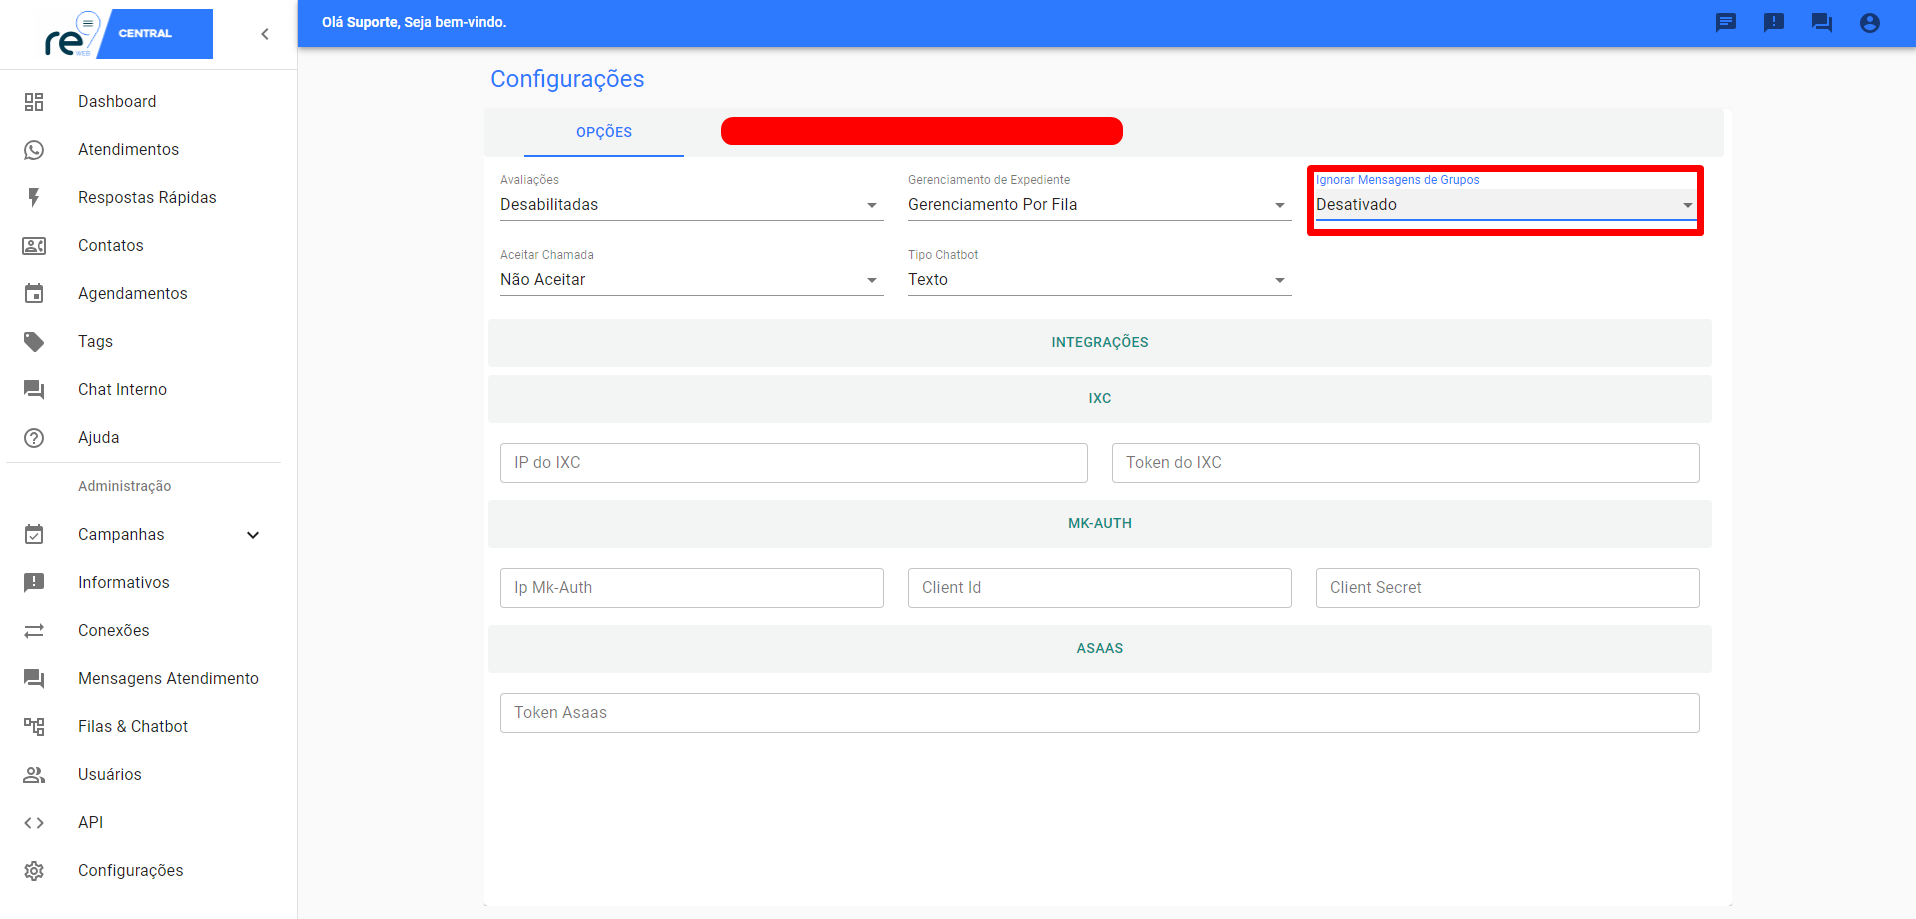Image resolution: width=1916 pixels, height=919 pixels.
Task: Focus the Client Id field
Action: click(x=1100, y=588)
